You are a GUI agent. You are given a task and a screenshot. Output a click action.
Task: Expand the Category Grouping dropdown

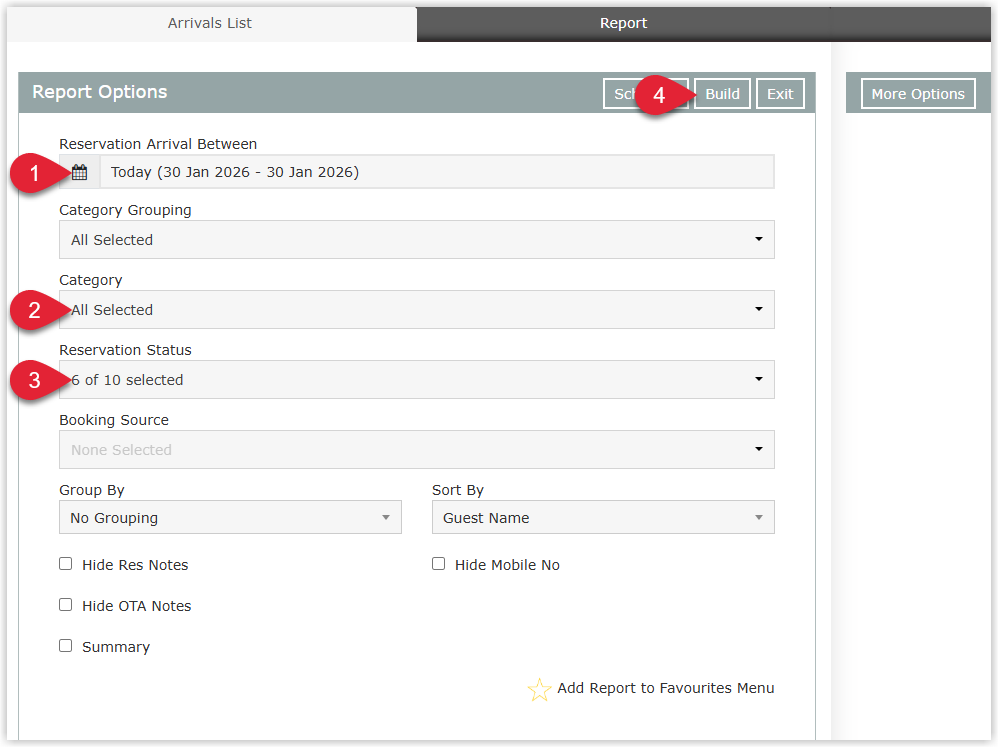417,240
